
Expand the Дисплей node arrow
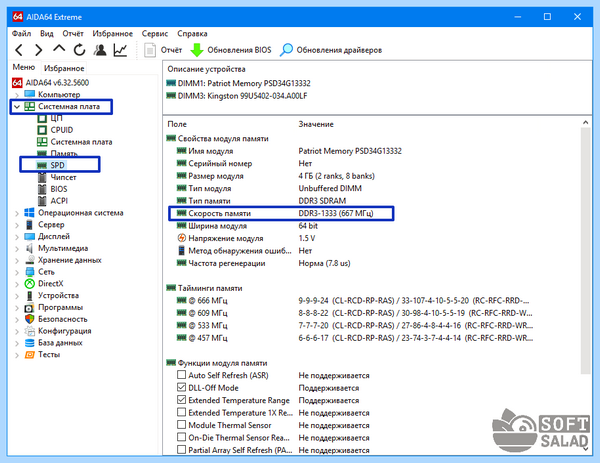17,237
